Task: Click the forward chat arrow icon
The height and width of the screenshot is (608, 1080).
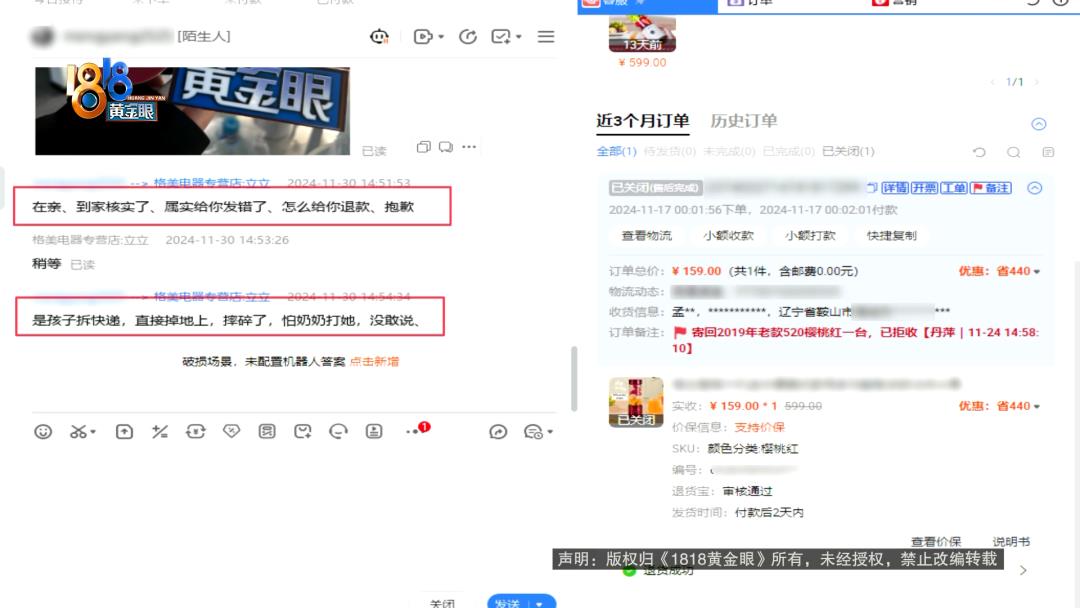Action: point(498,432)
